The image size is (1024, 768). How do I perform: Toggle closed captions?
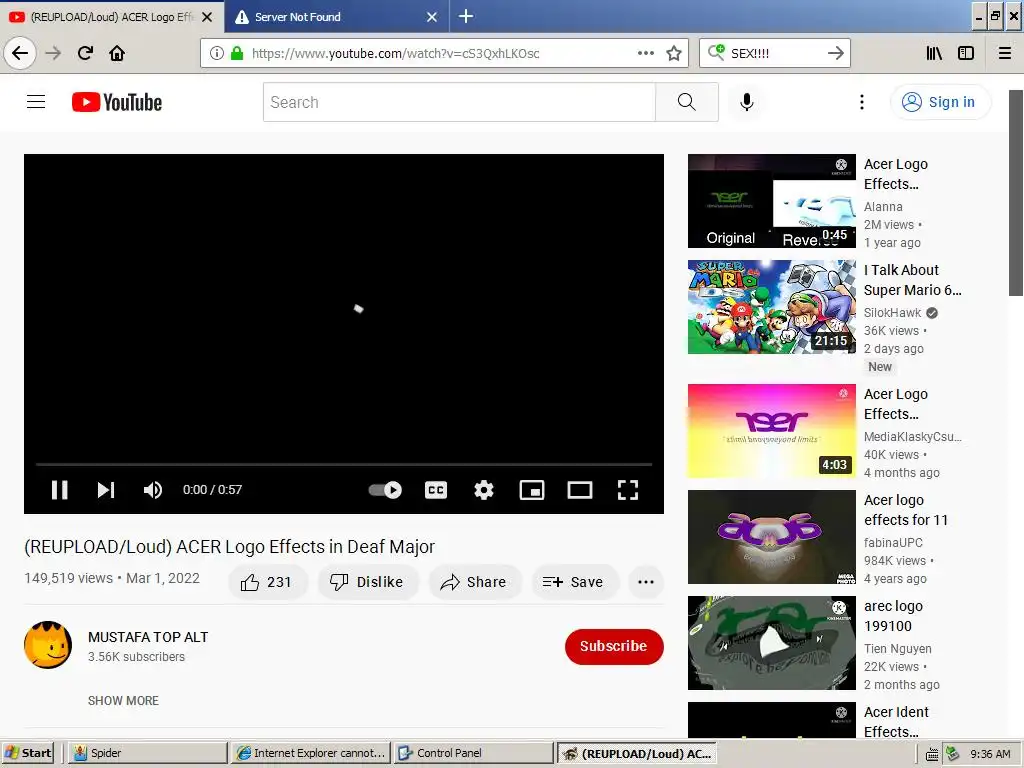point(436,490)
